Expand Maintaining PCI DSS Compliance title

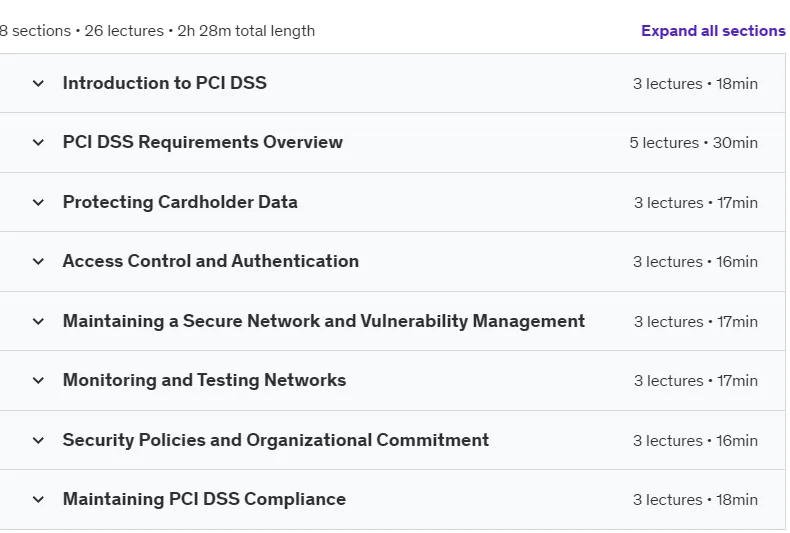[x=204, y=499]
